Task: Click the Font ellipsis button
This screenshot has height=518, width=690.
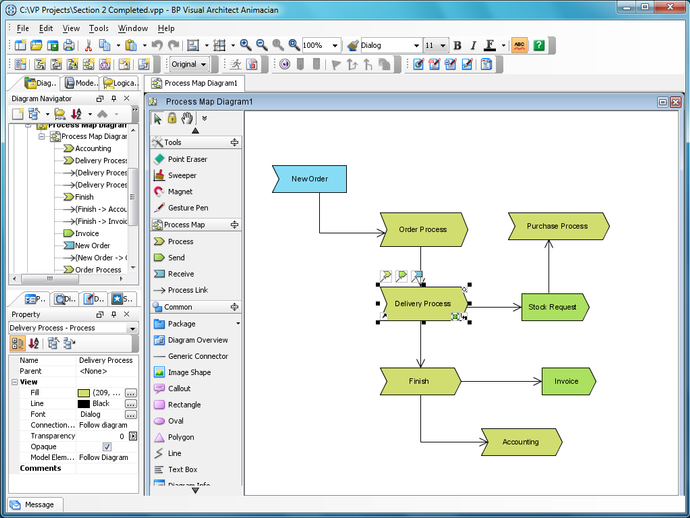Action: tap(131, 415)
